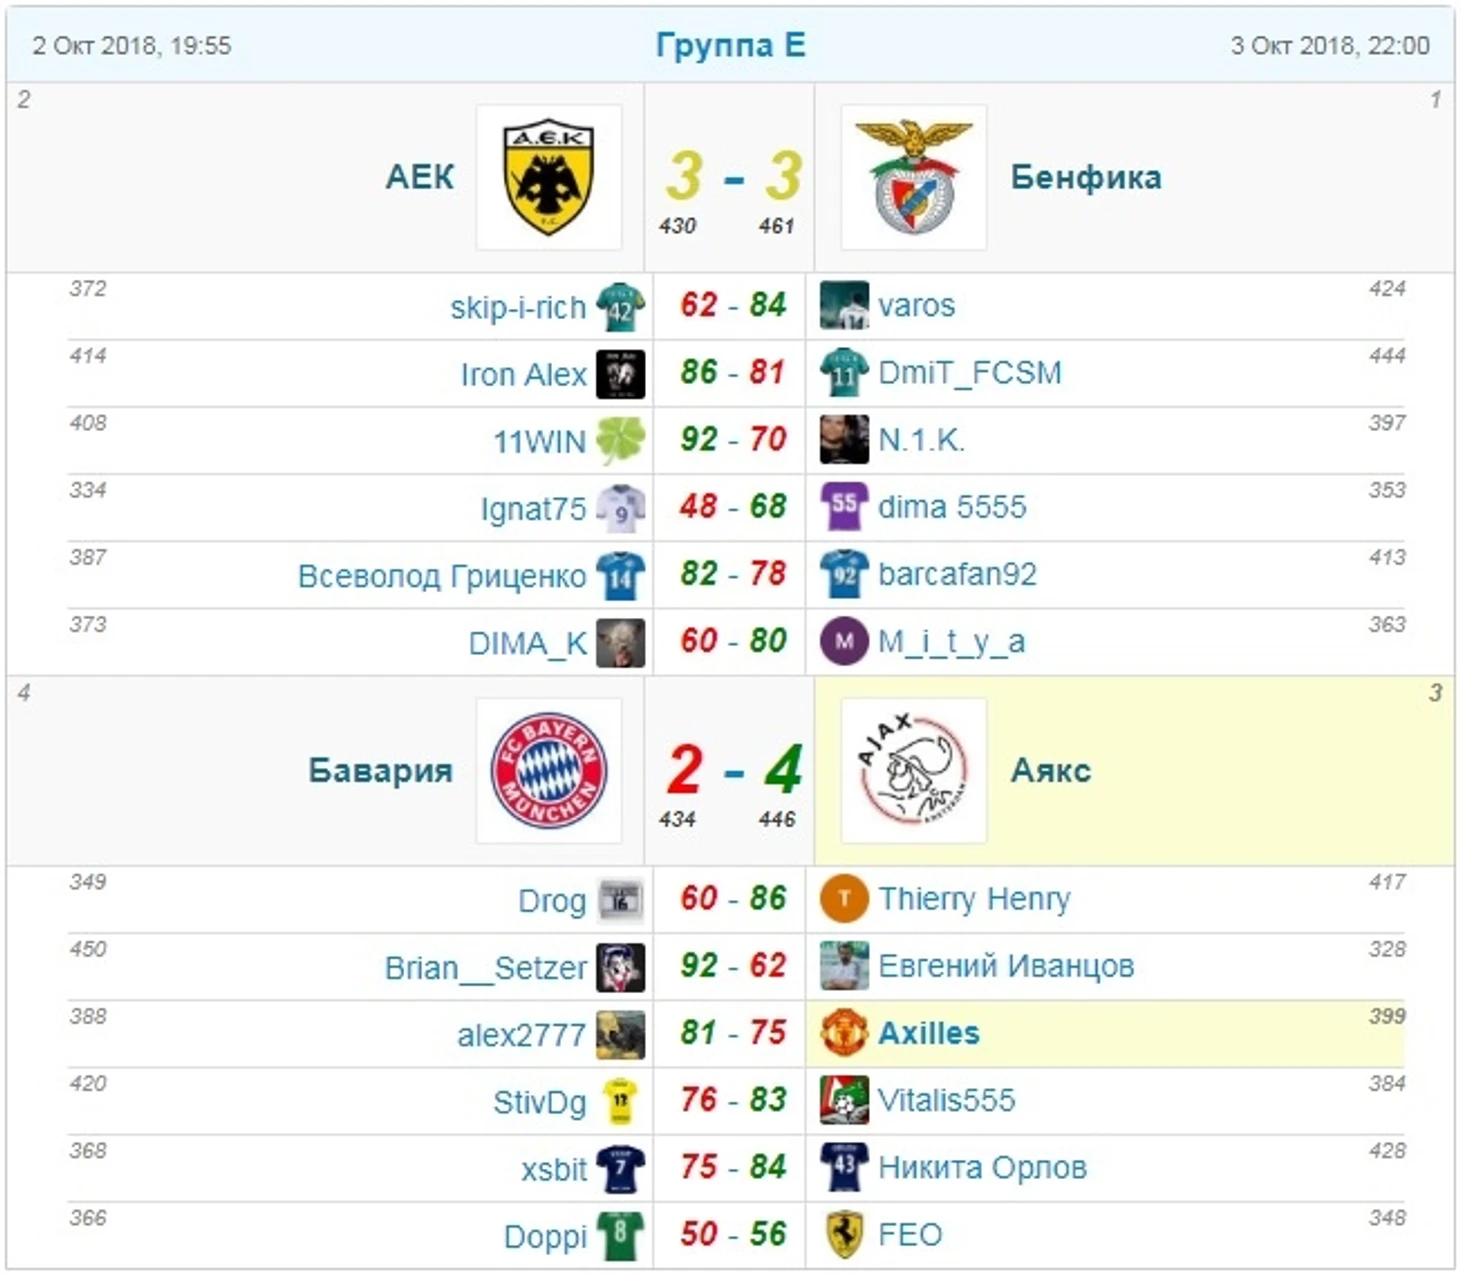
Task: Open the FC Bayern München crest
Action: (548, 770)
